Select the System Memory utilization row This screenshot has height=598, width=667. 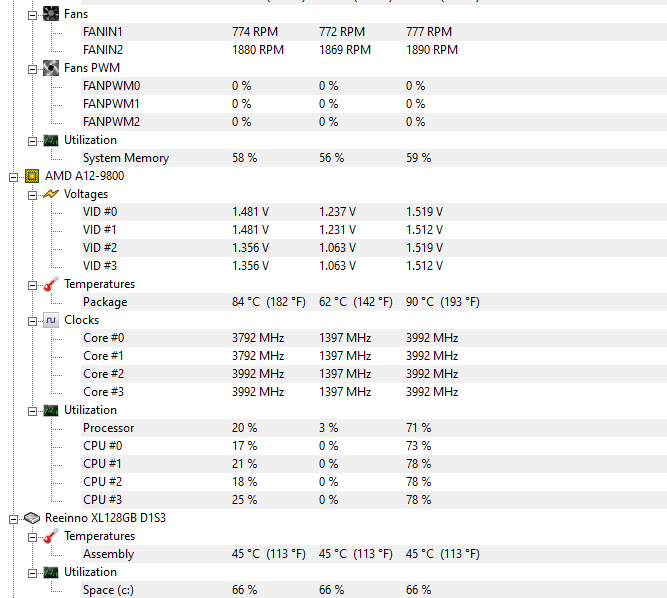click(374, 158)
